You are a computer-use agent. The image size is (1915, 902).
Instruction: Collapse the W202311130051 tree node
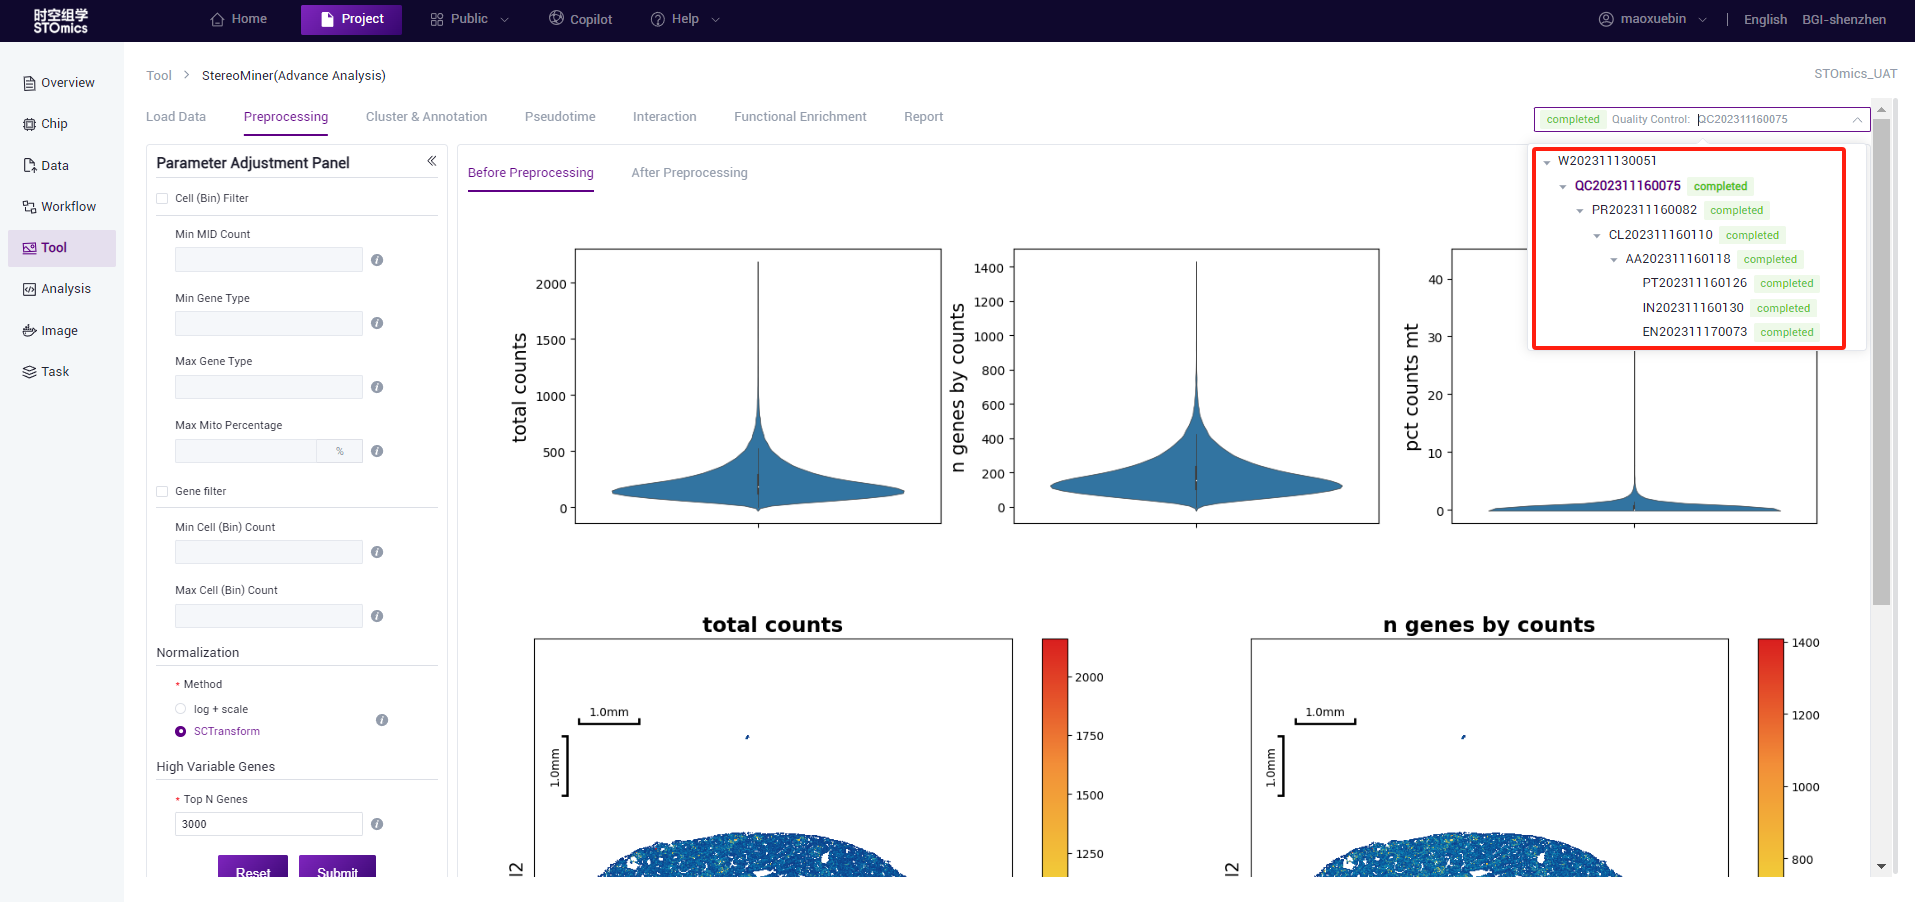tap(1547, 162)
